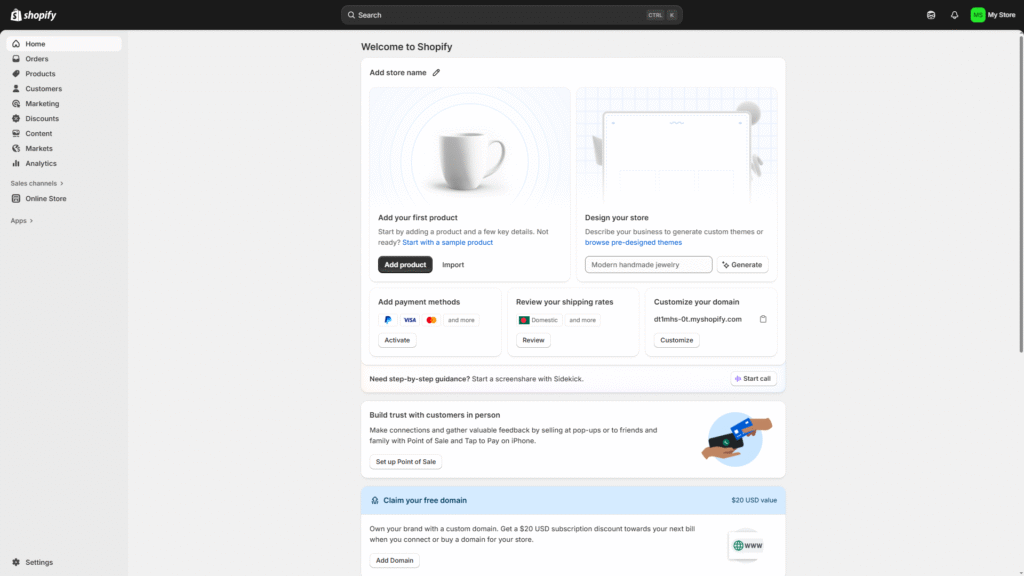Follow the 'Start with a sample product' link
The height and width of the screenshot is (576, 1024).
[x=447, y=242]
